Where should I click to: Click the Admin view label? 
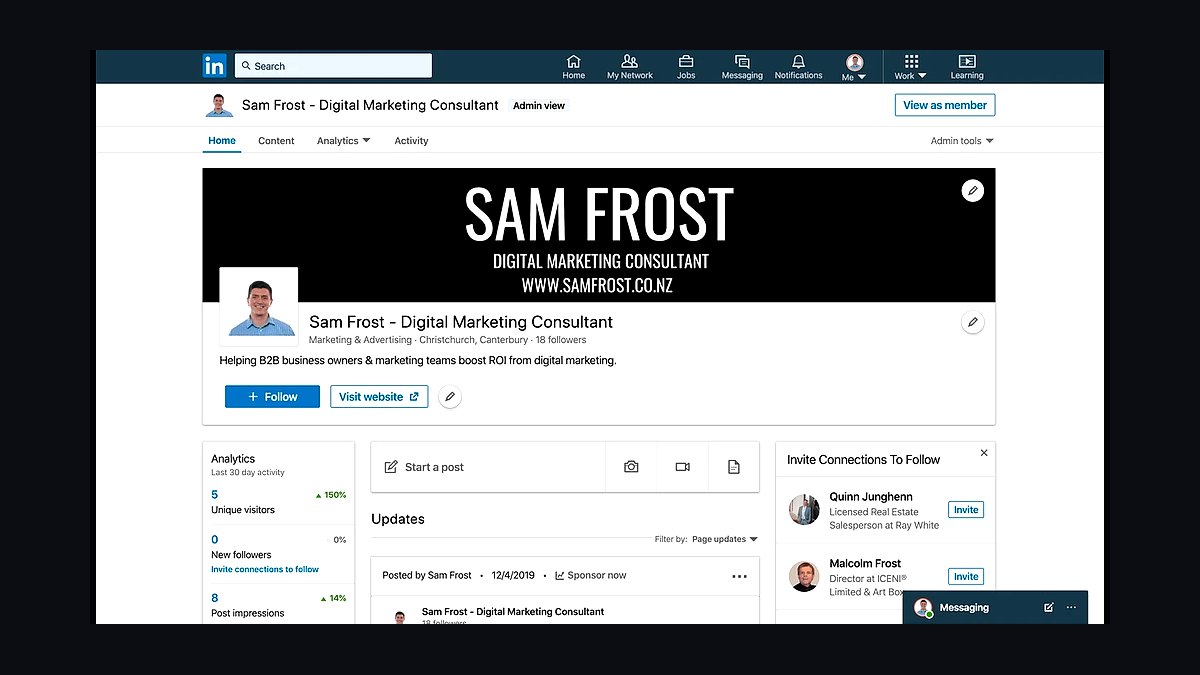point(539,106)
